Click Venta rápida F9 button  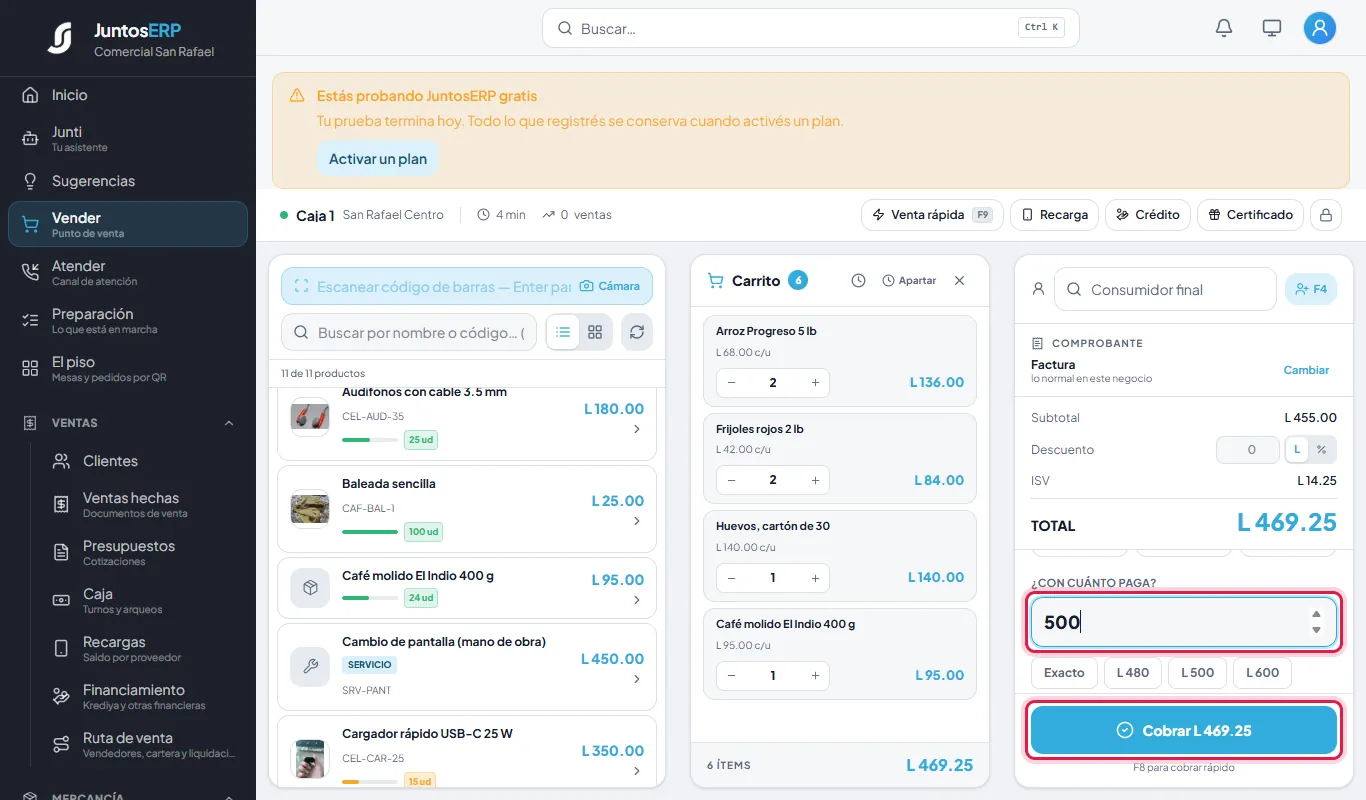coord(931,215)
